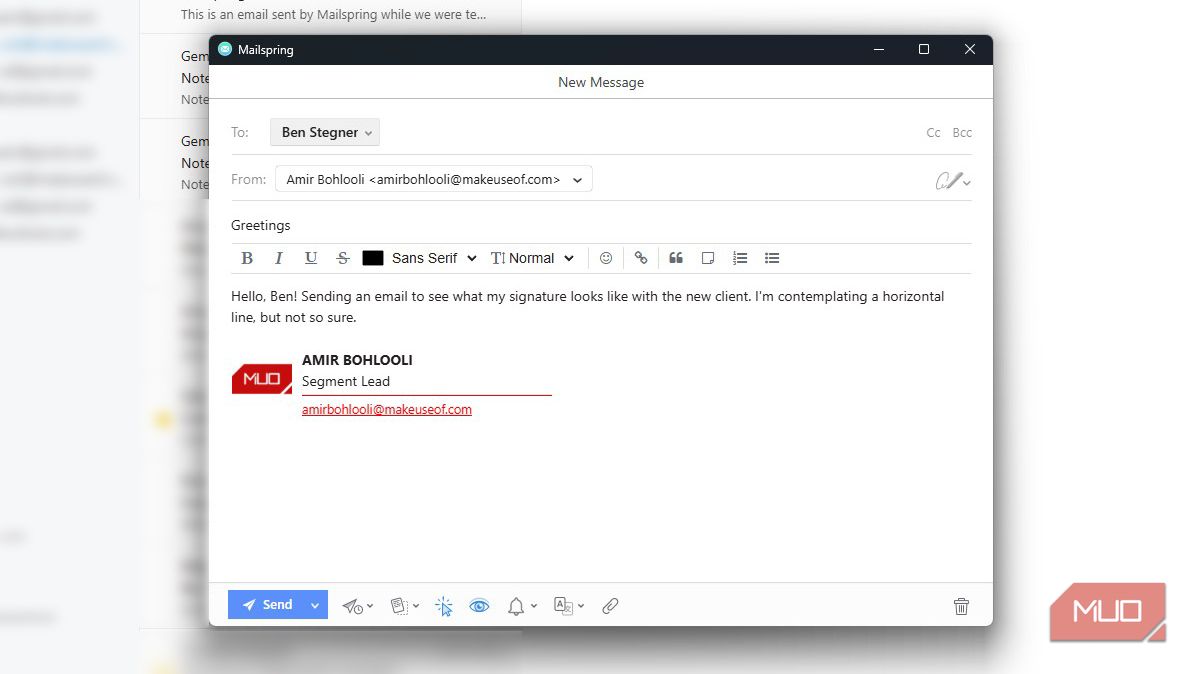
Task: Toggle underline formatting
Action: click(311, 258)
